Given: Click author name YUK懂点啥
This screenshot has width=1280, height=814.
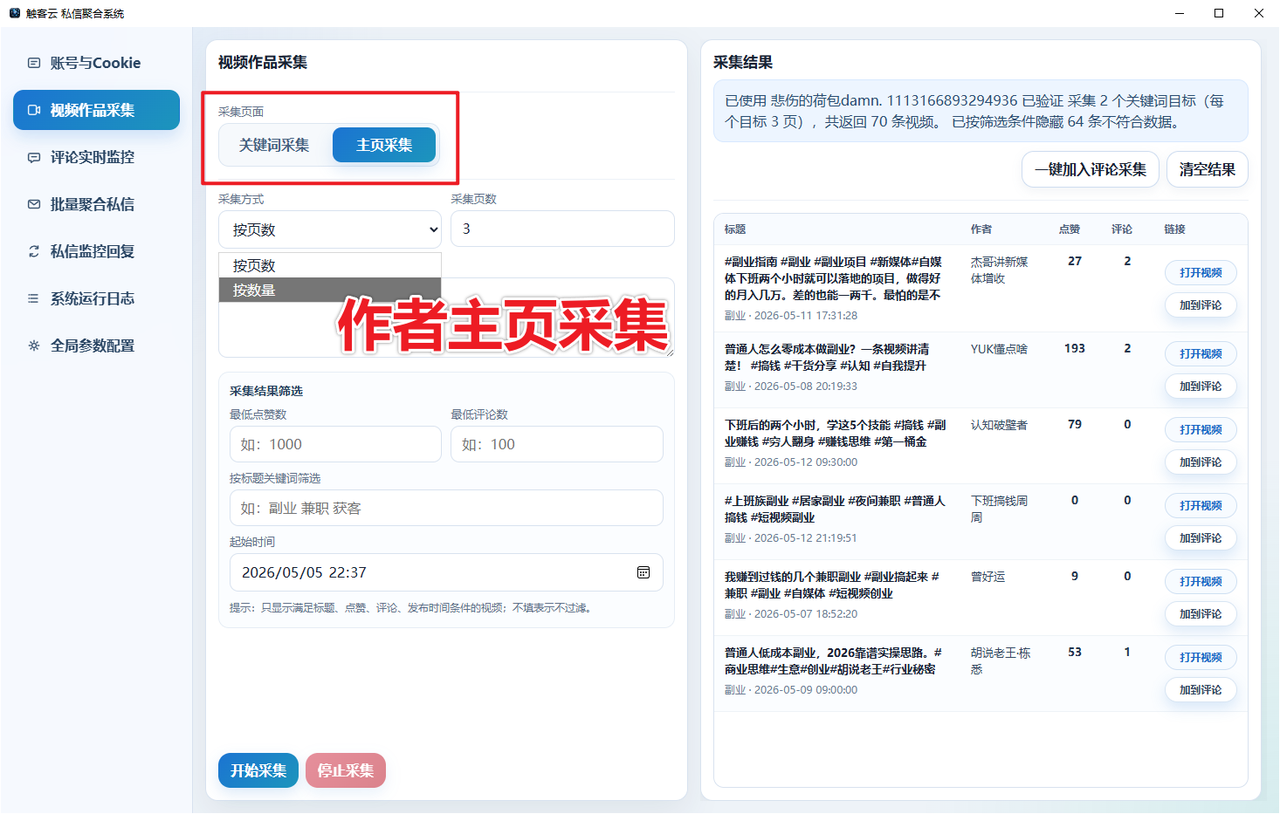Looking at the screenshot, I should coord(999,349).
